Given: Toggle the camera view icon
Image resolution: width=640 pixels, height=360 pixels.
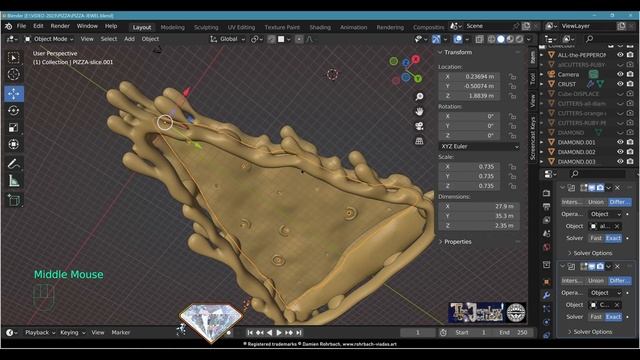Looking at the screenshot, I should pos(419,126).
